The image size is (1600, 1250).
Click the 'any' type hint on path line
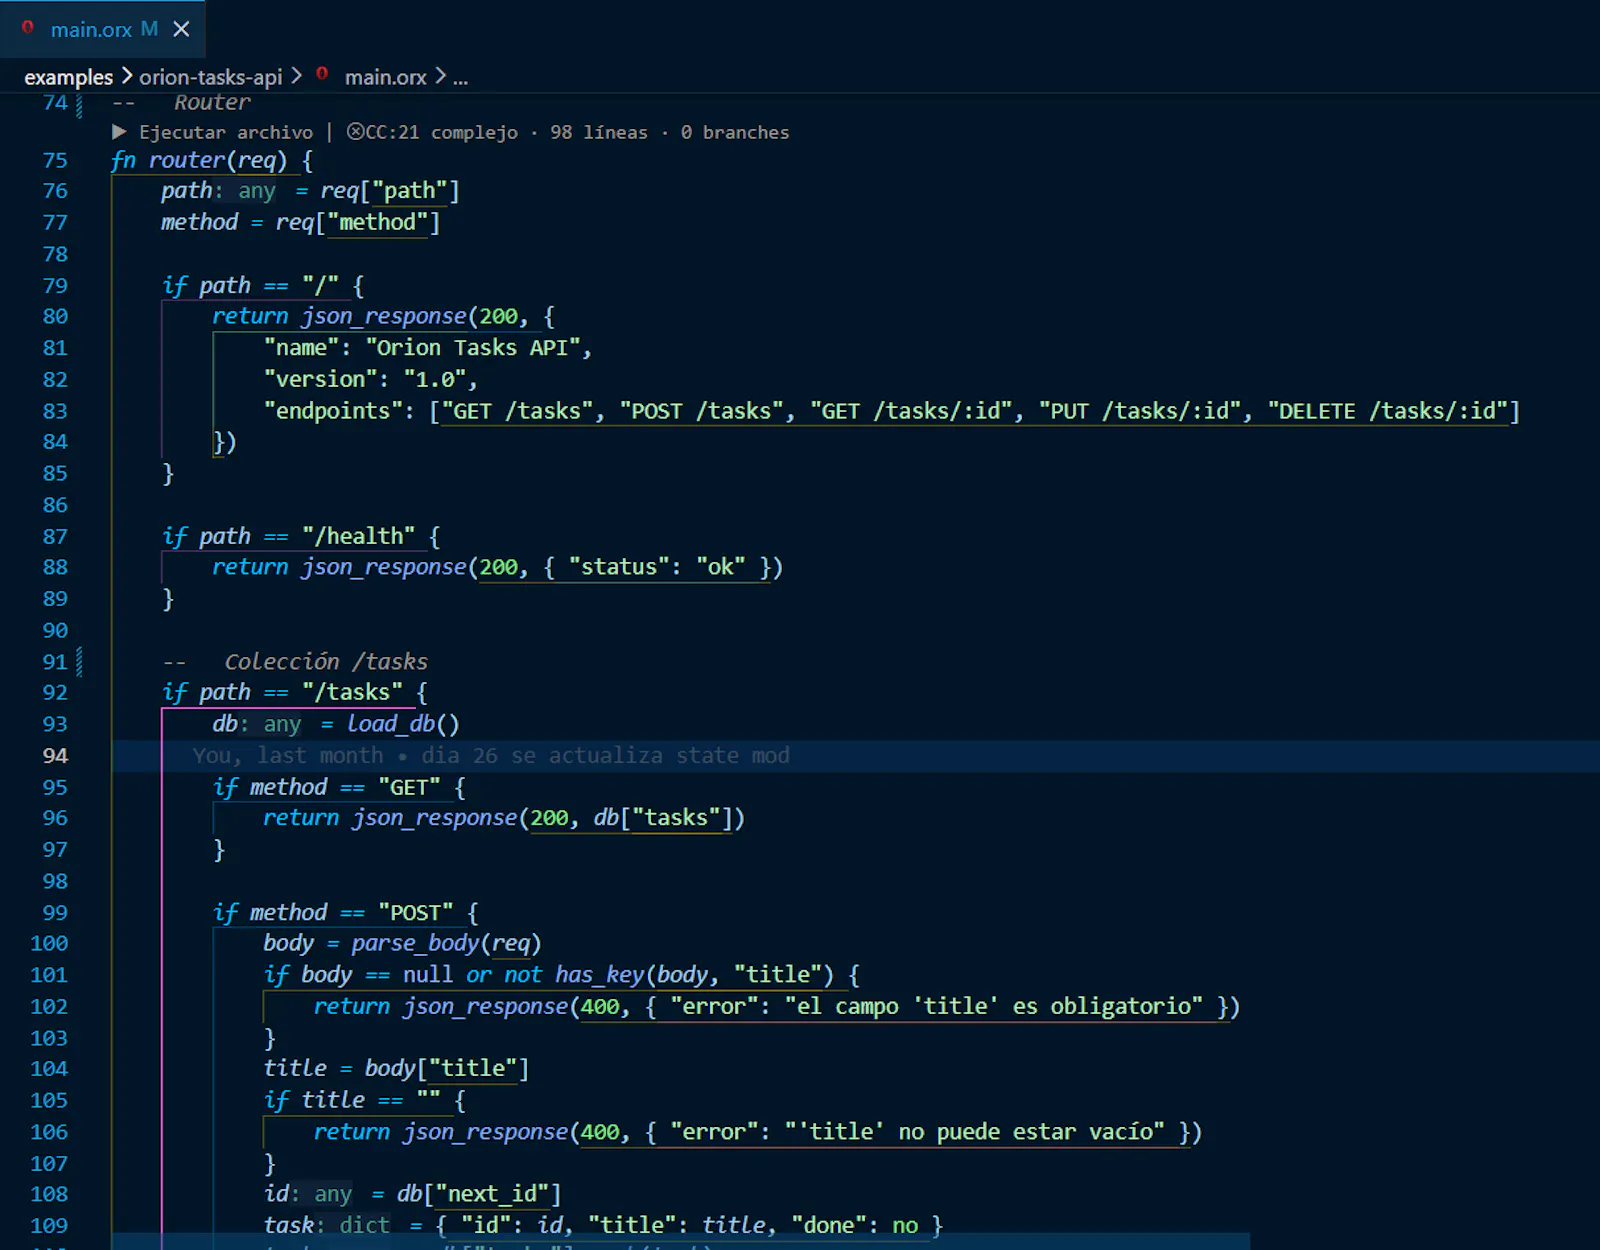[x=256, y=191]
